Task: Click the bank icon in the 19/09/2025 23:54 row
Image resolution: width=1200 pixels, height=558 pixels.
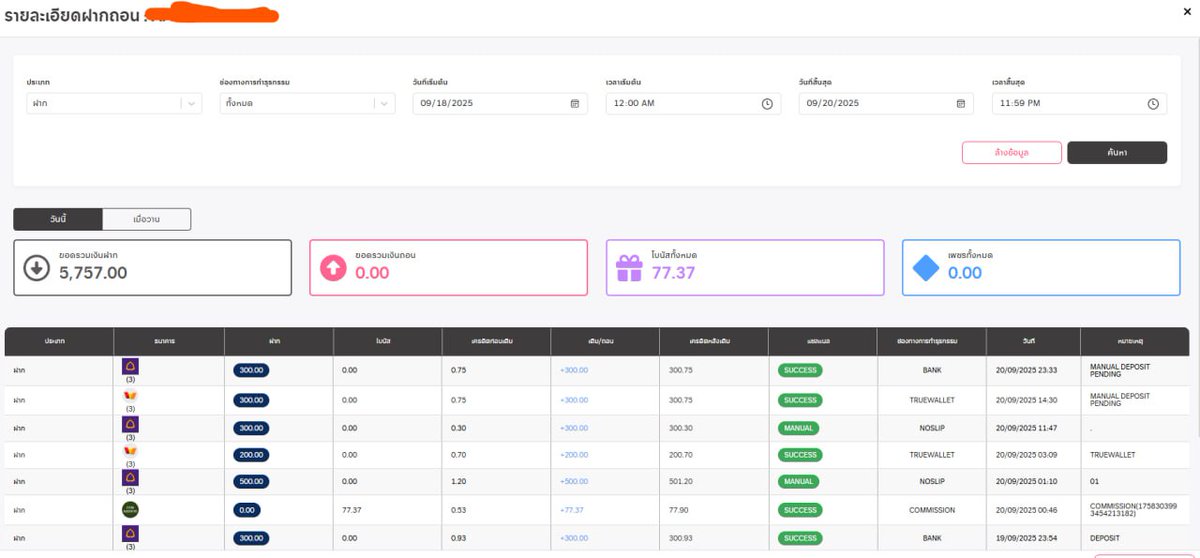Action: (130, 535)
